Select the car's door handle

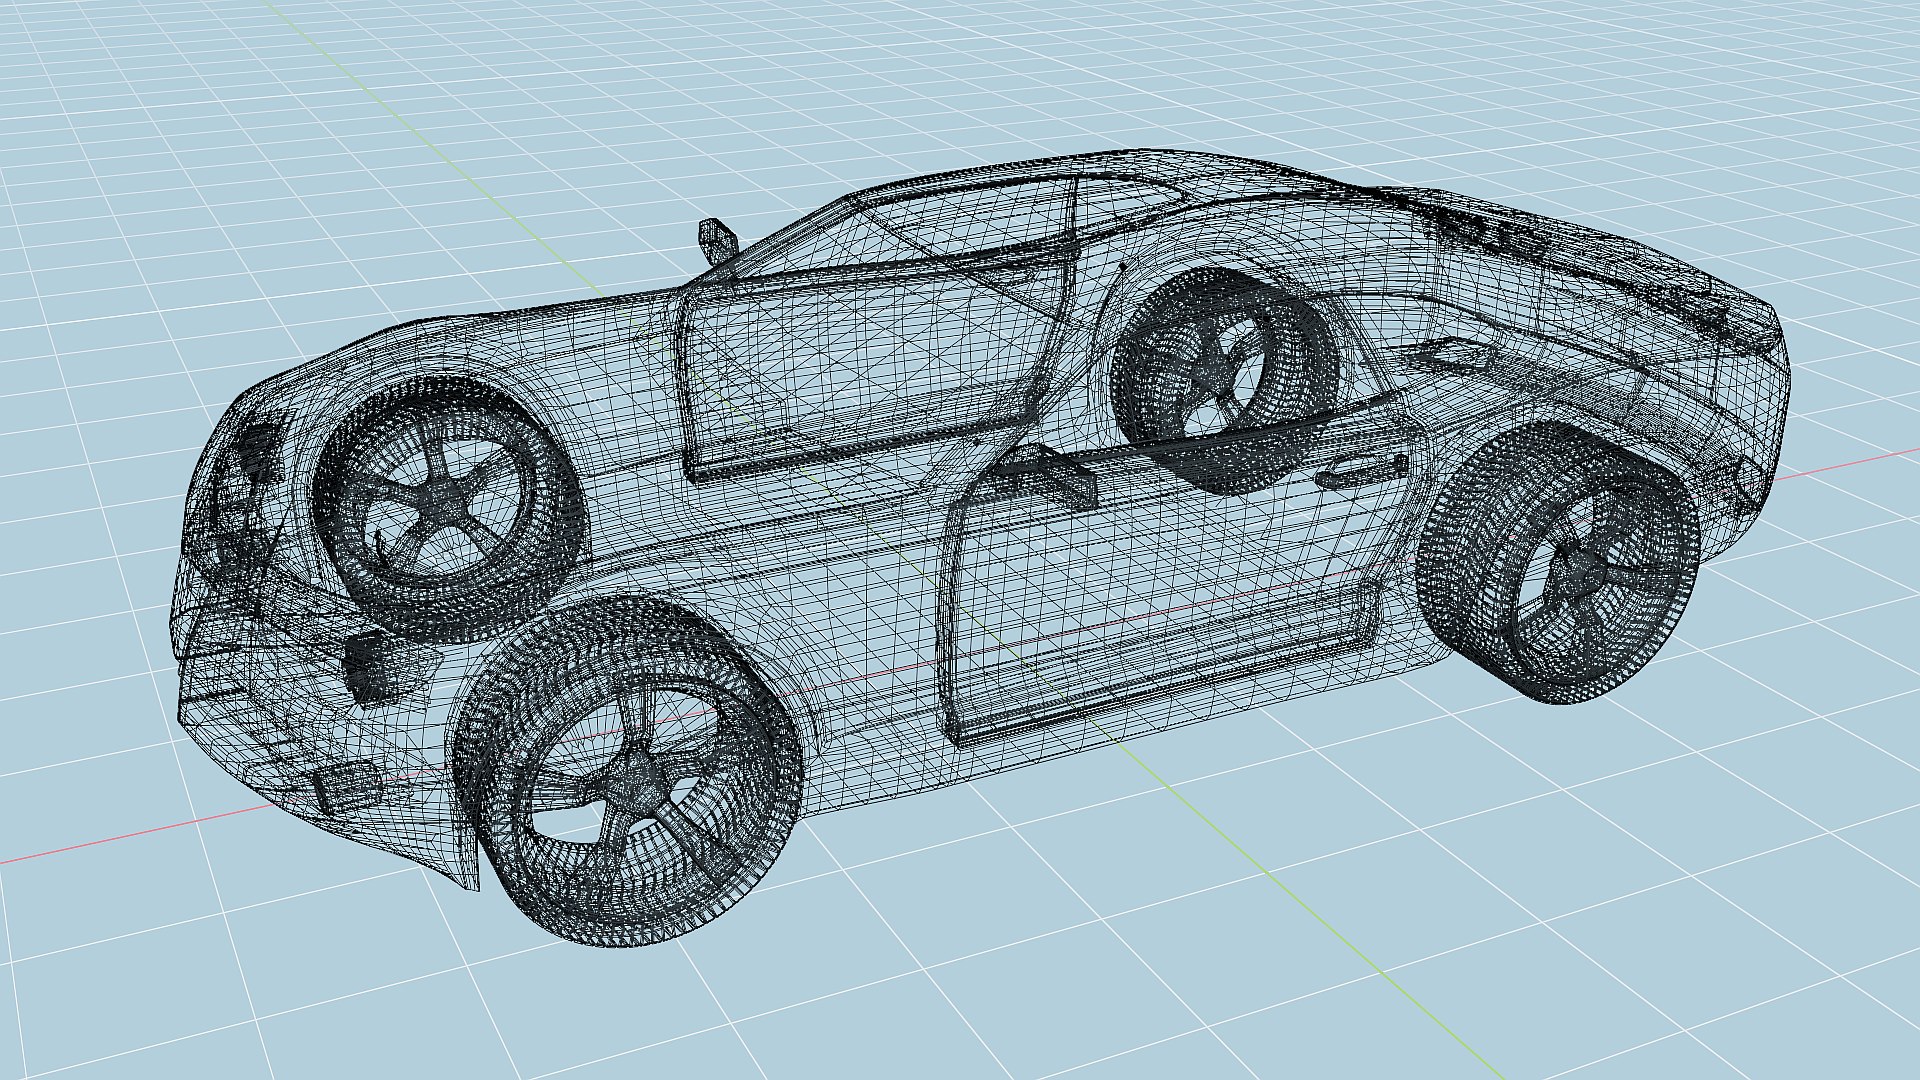point(1360,472)
